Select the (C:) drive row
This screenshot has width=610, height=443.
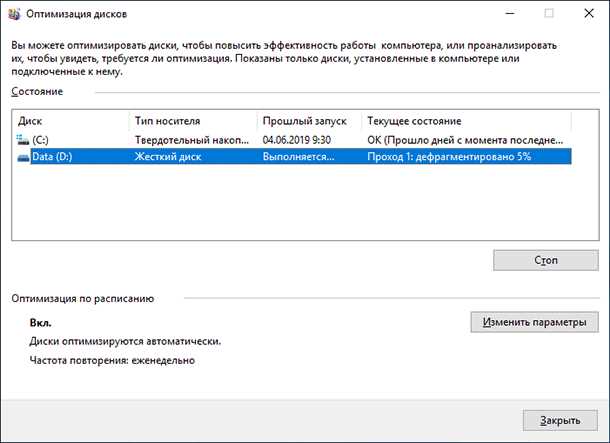[x=294, y=140]
